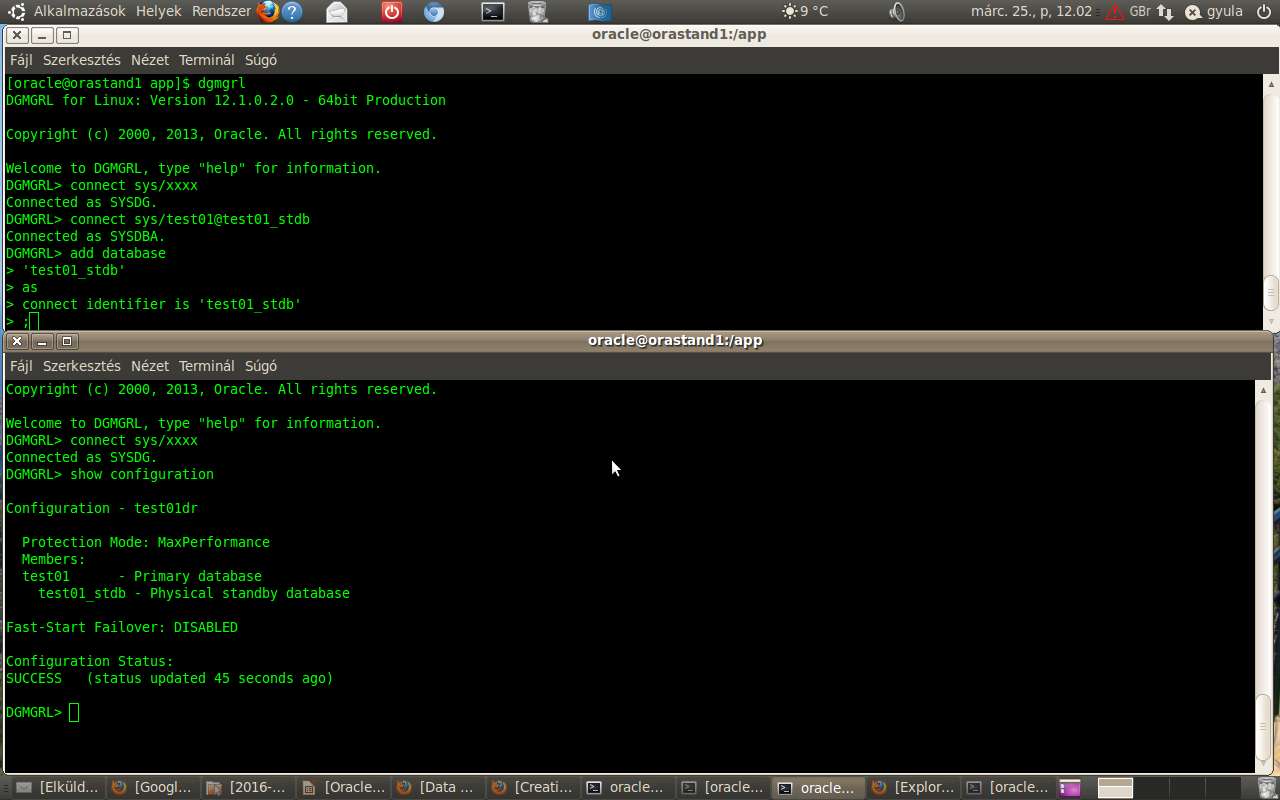The height and width of the screenshot is (800, 1280).
Task: Switch to the [Elküld... taskbar window
Action: [58, 788]
